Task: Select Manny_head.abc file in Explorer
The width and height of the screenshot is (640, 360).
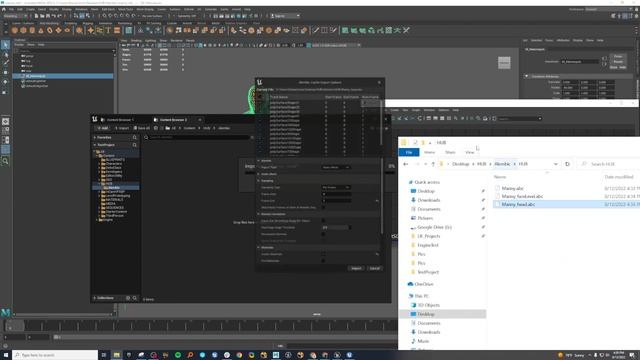Action: coord(518,204)
